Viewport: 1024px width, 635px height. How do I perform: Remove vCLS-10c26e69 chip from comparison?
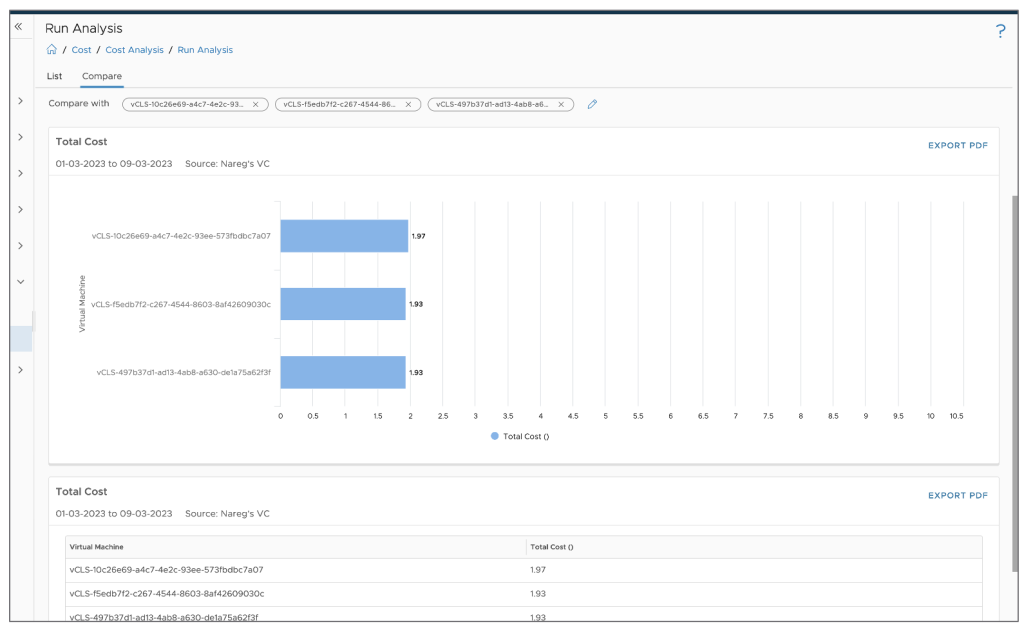click(255, 104)
